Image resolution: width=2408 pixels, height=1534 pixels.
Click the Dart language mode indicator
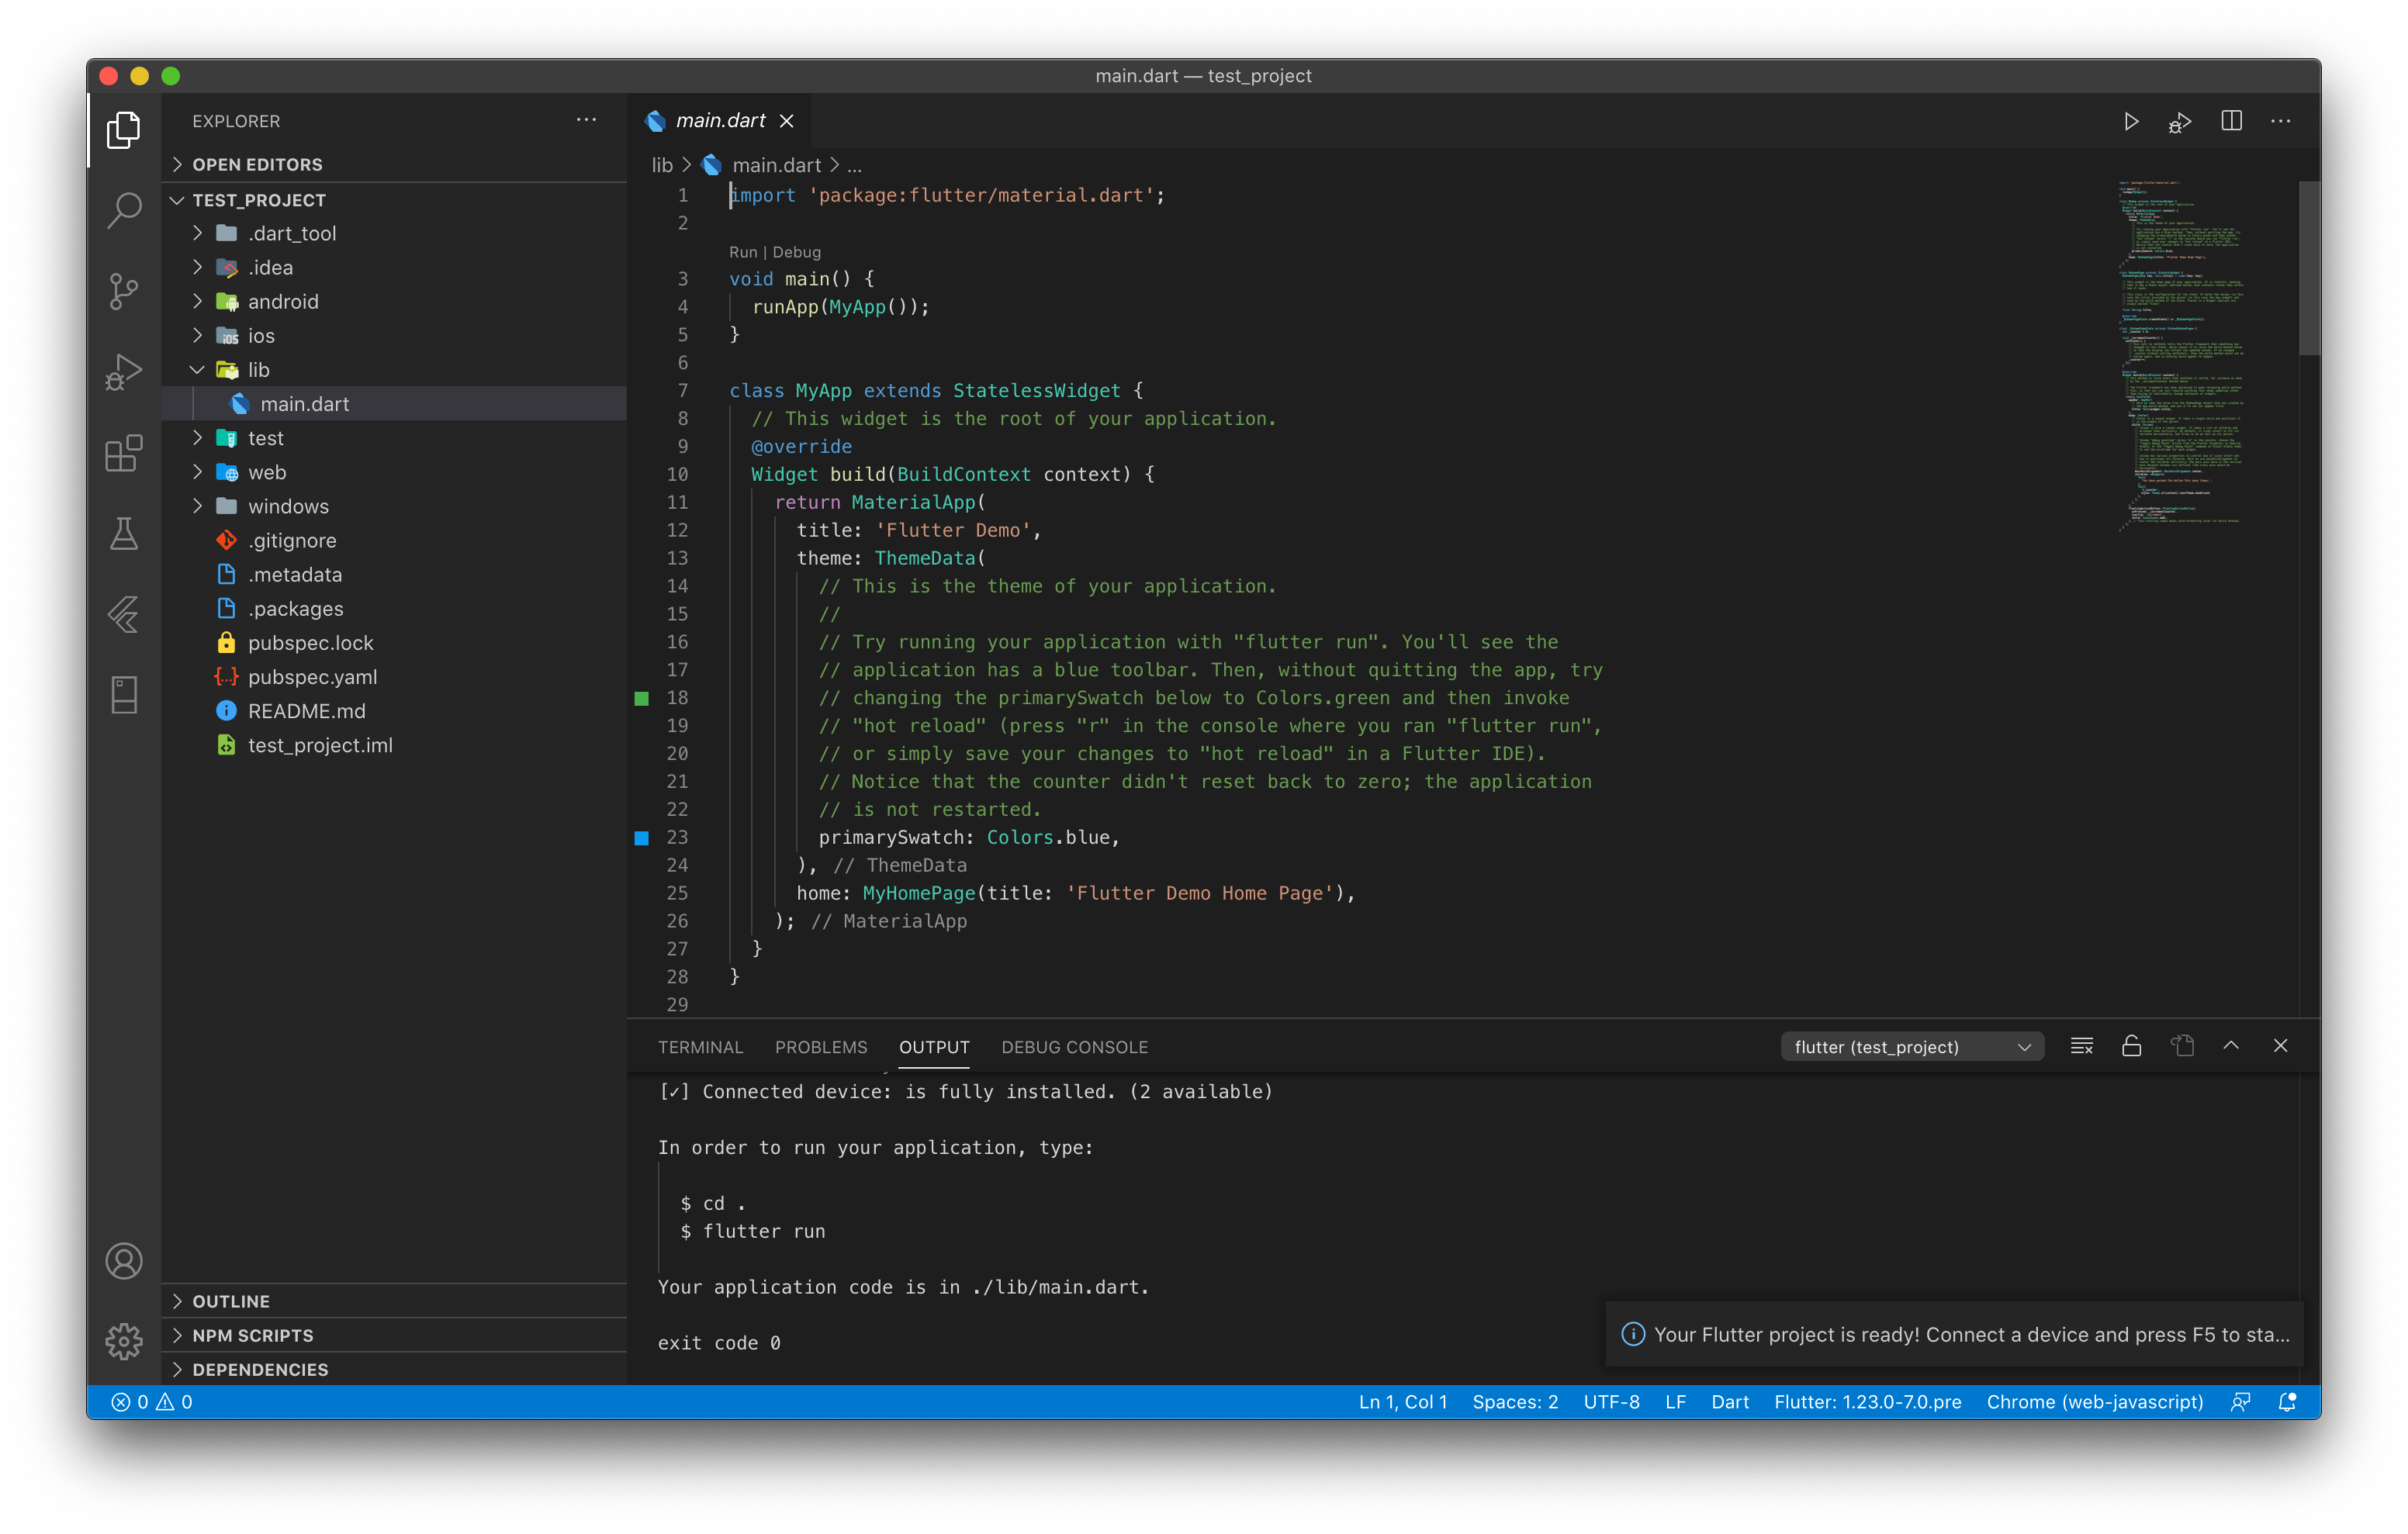point(1729,1402)
